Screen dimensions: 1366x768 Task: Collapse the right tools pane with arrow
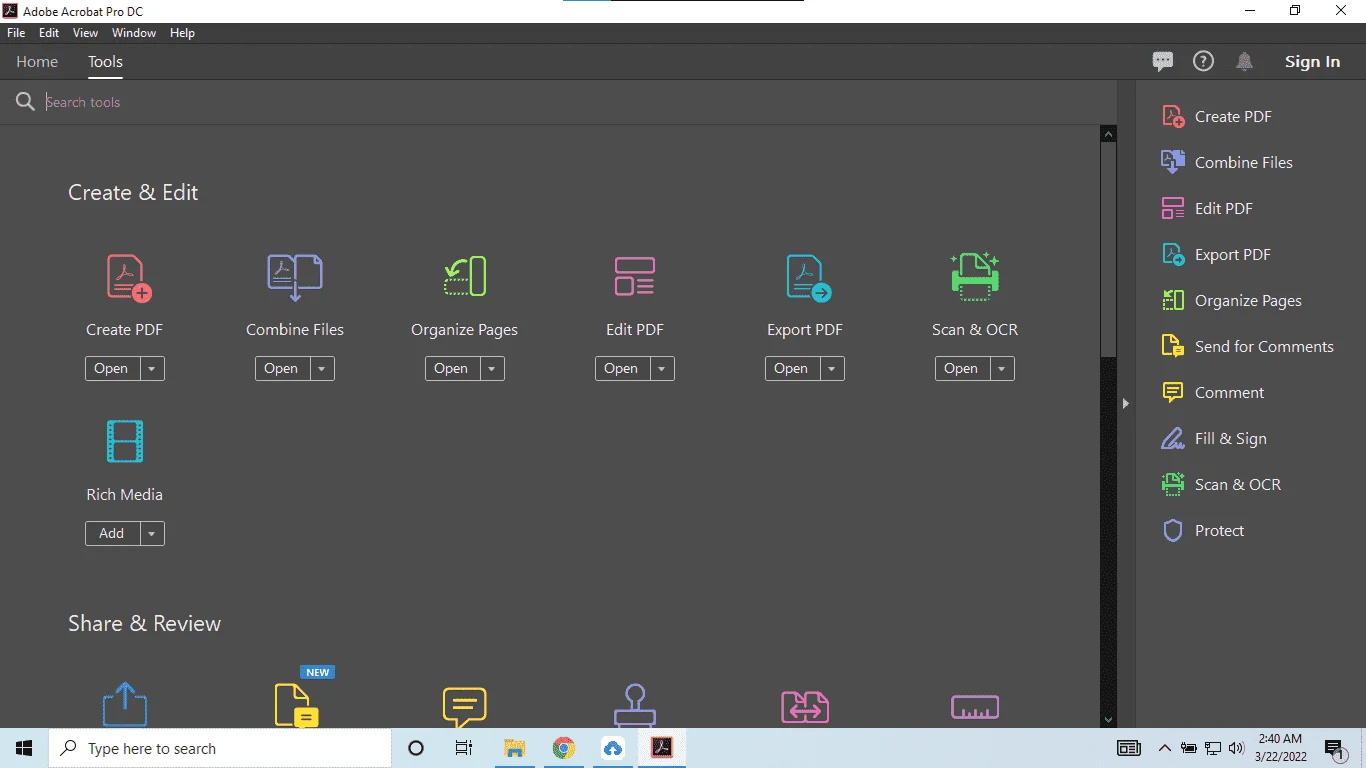point(1126,404)
